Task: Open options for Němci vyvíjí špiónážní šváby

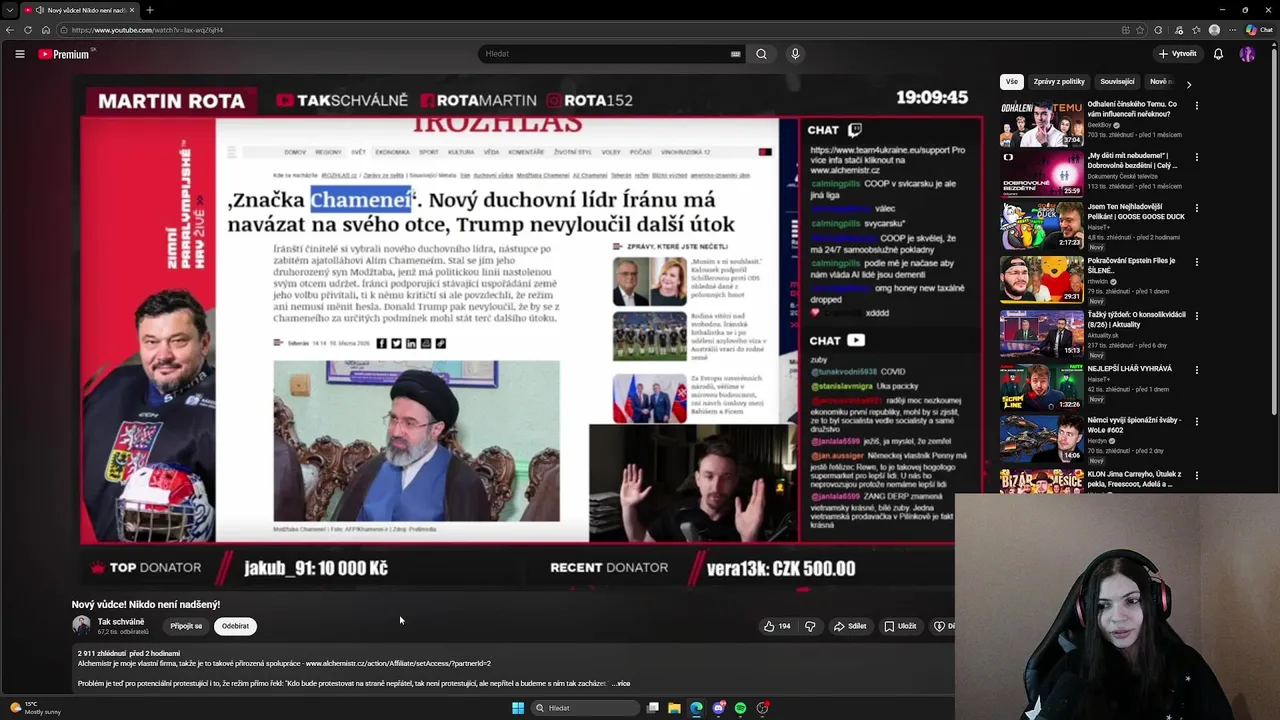Action: click(x=1196, y=422)
